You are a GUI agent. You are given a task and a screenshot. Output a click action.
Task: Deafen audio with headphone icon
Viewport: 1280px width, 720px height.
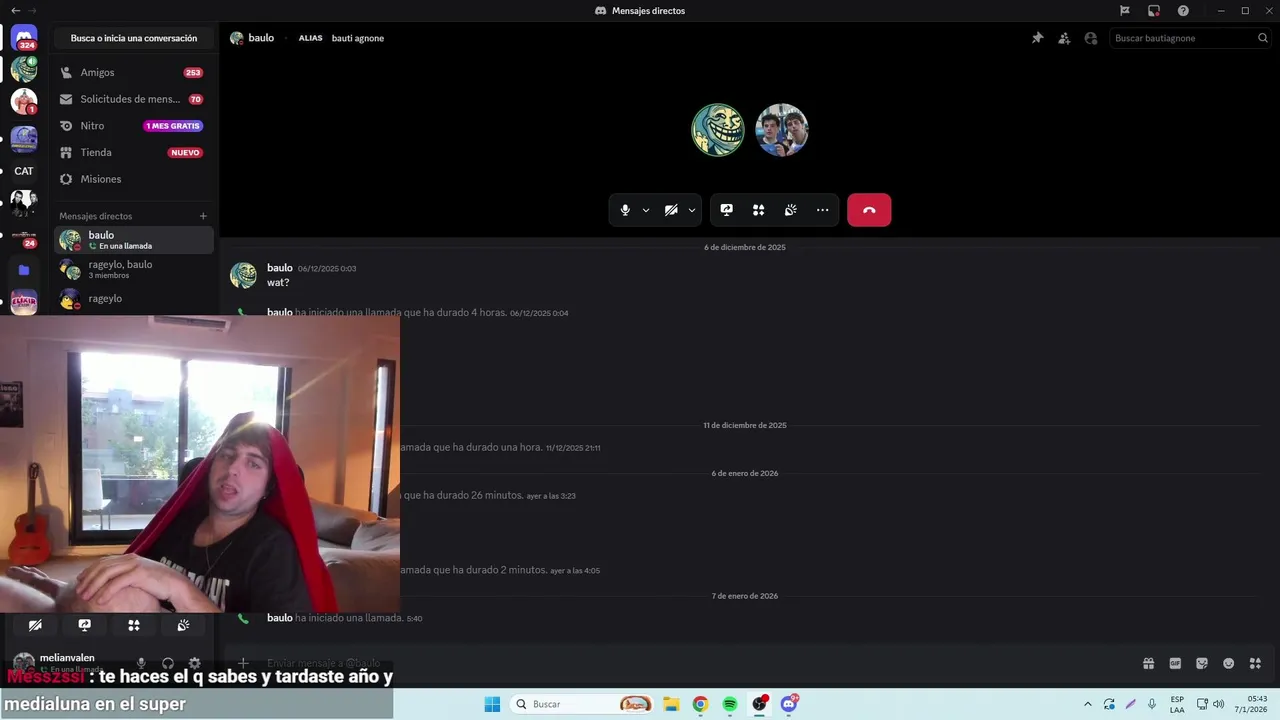pyautogui.click(x=168, y=663)
